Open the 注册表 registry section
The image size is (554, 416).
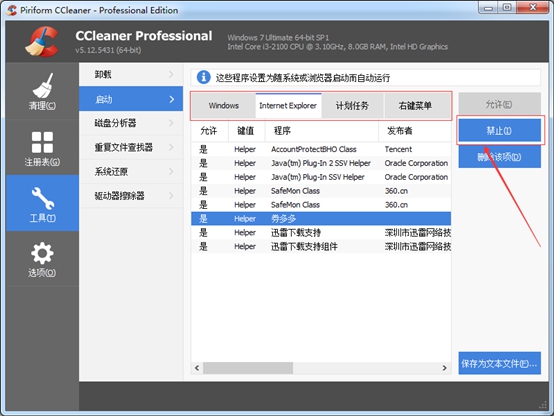pos(42,147)
